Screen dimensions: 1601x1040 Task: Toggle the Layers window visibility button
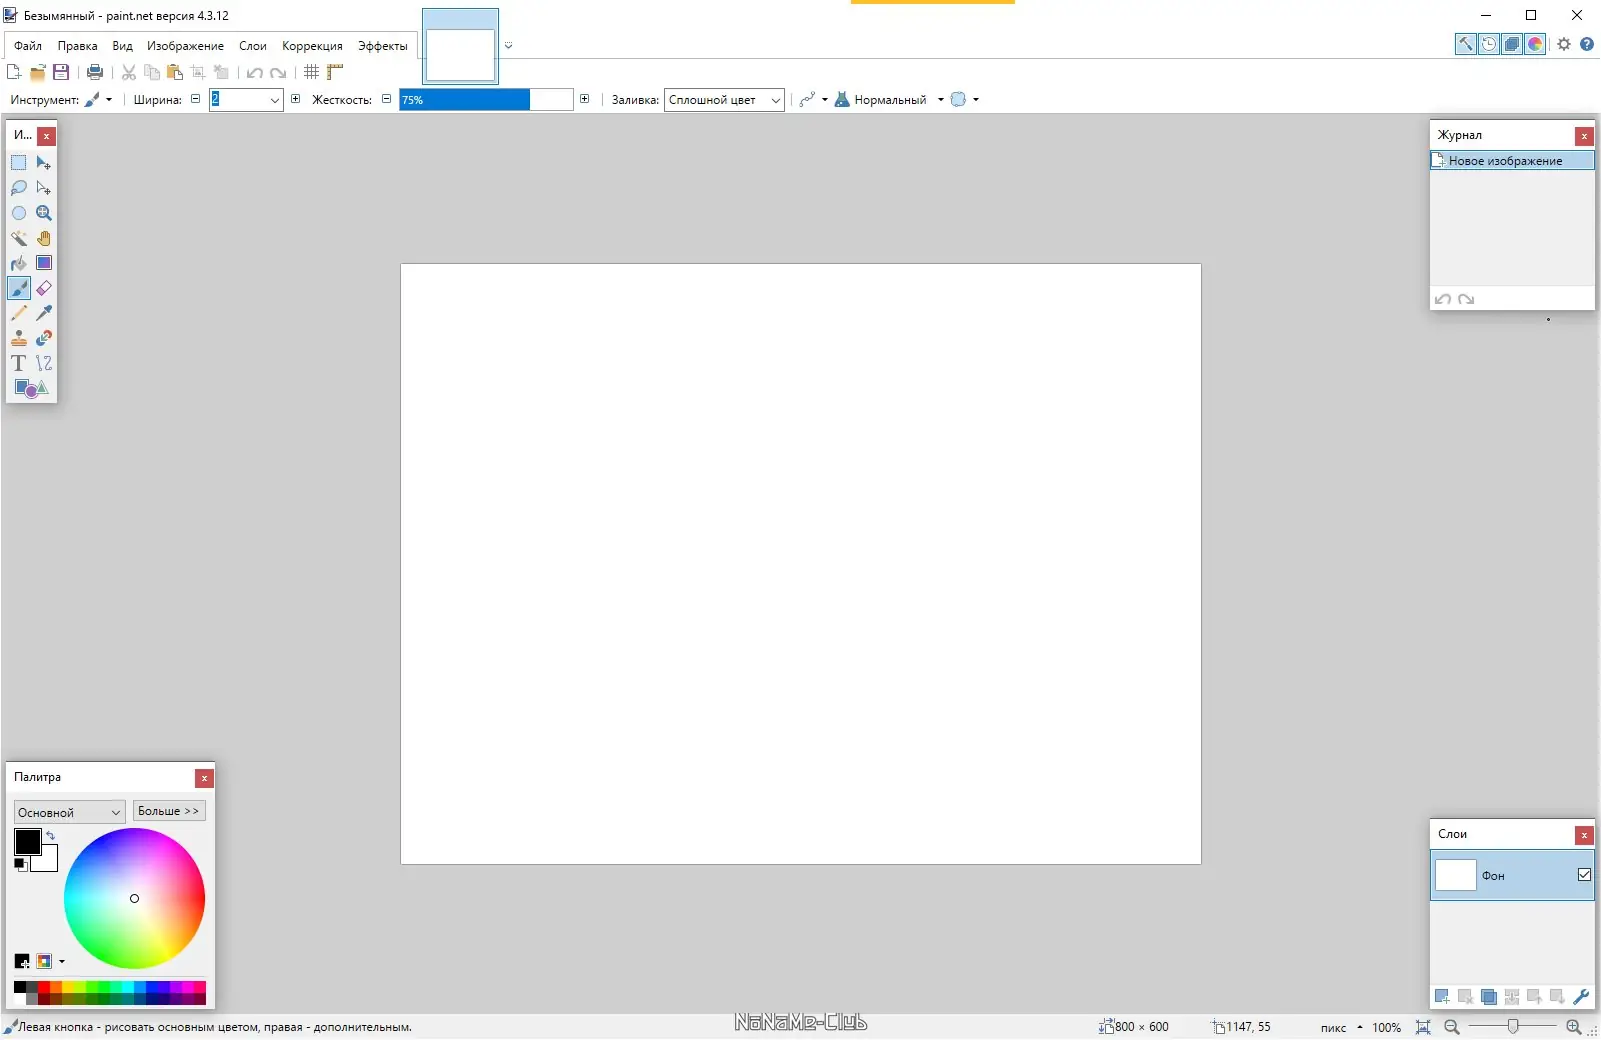pos(1512,44)
